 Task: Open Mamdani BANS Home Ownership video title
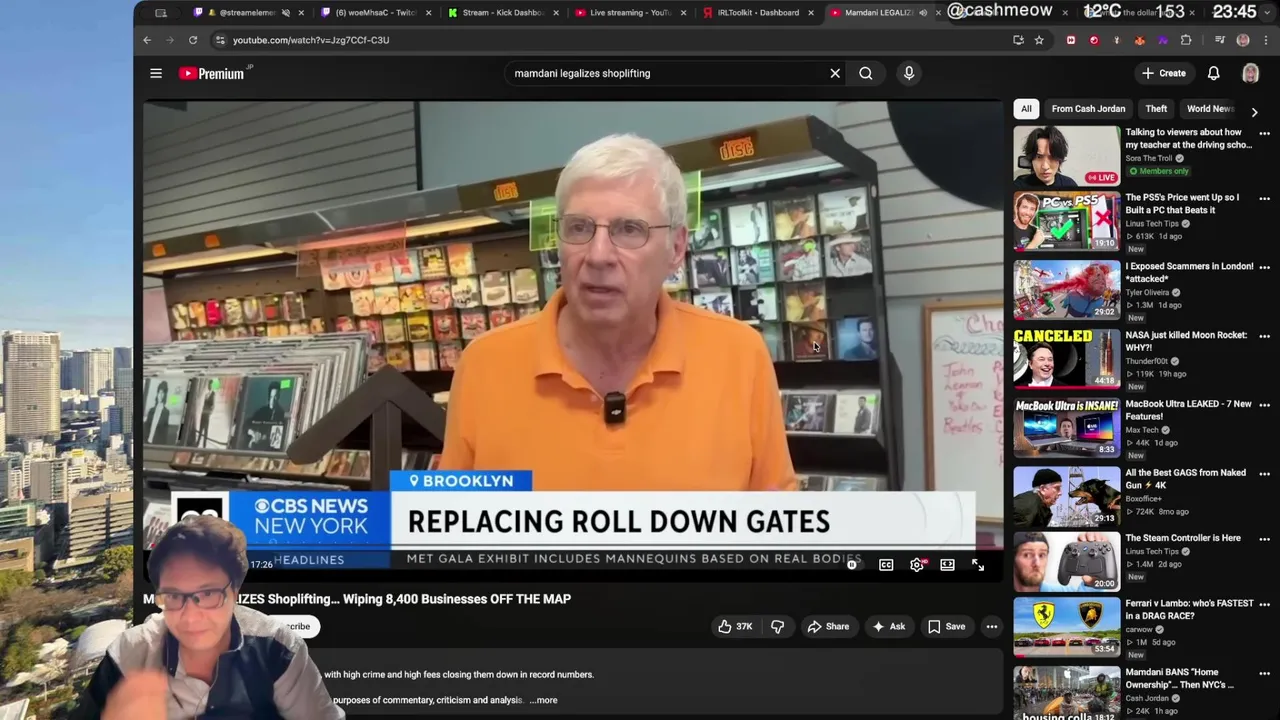(1180, 679)
